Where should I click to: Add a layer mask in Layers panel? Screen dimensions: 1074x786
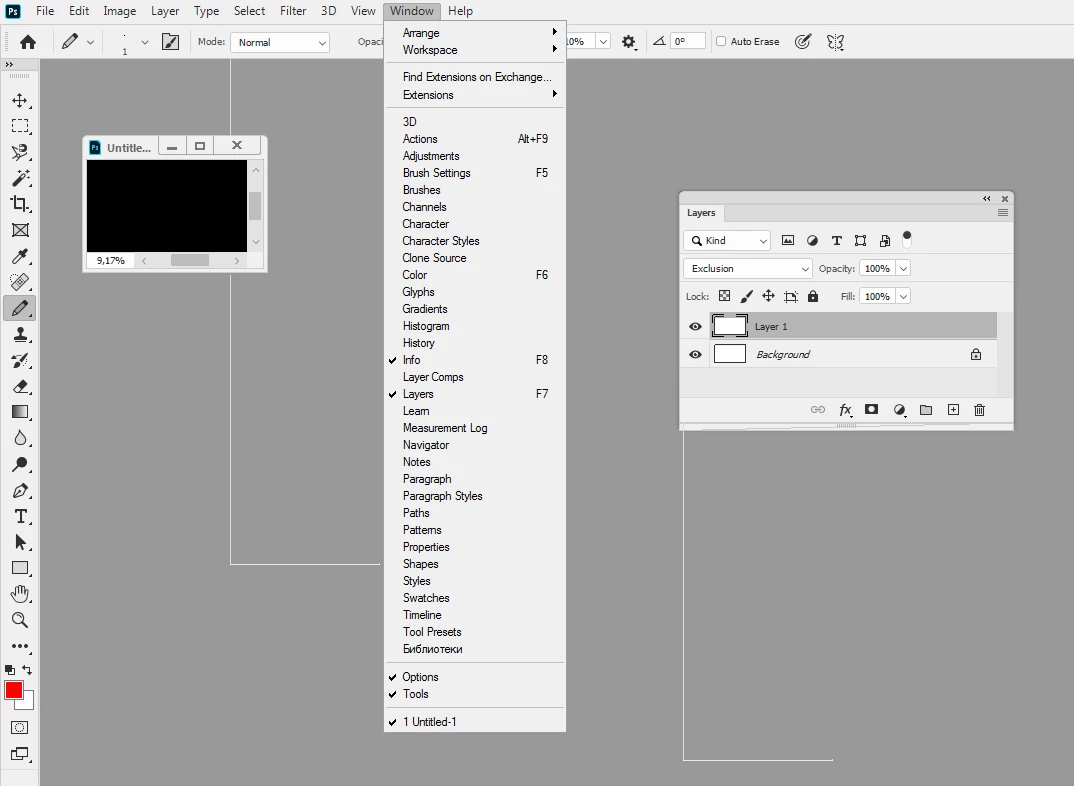871,409
